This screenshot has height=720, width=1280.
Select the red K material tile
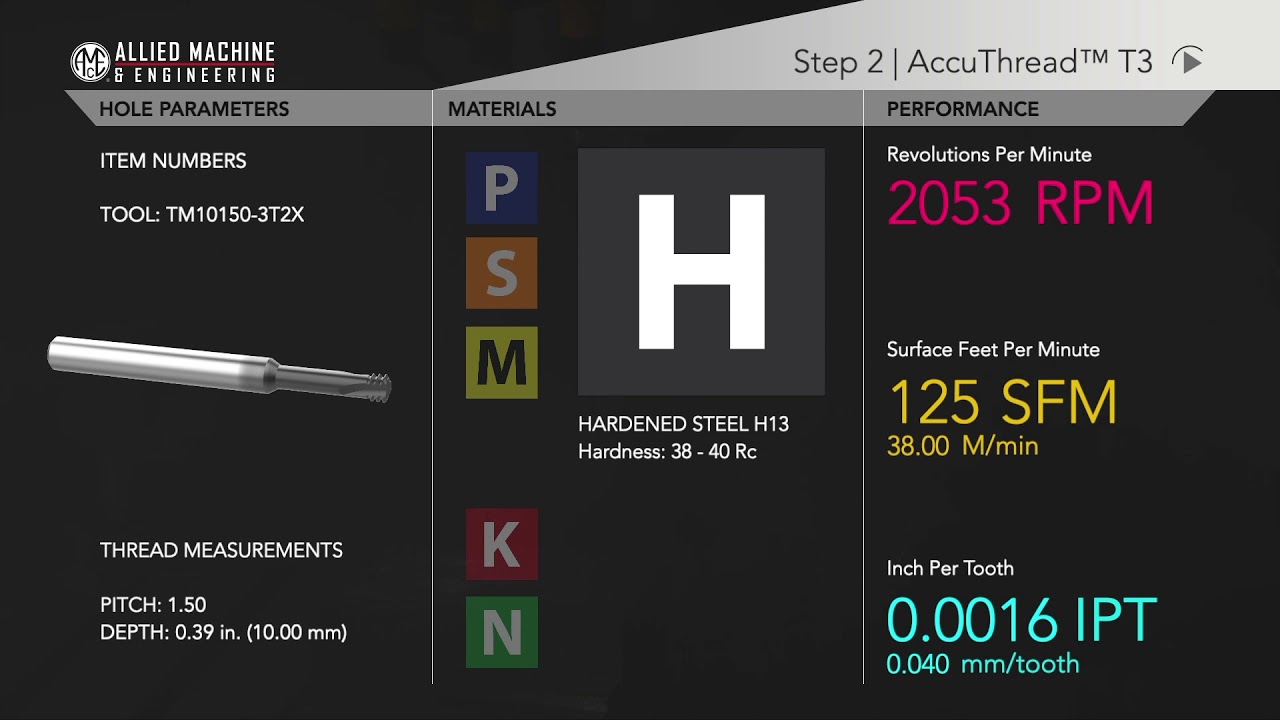pos(502,544)
